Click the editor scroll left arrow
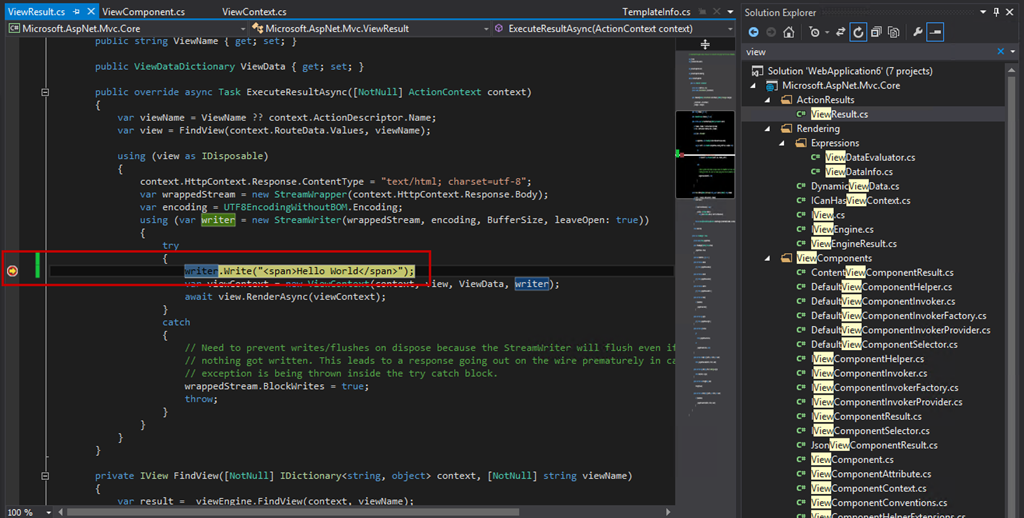Viewport: 1024px width, 518px height. (61, 512)
